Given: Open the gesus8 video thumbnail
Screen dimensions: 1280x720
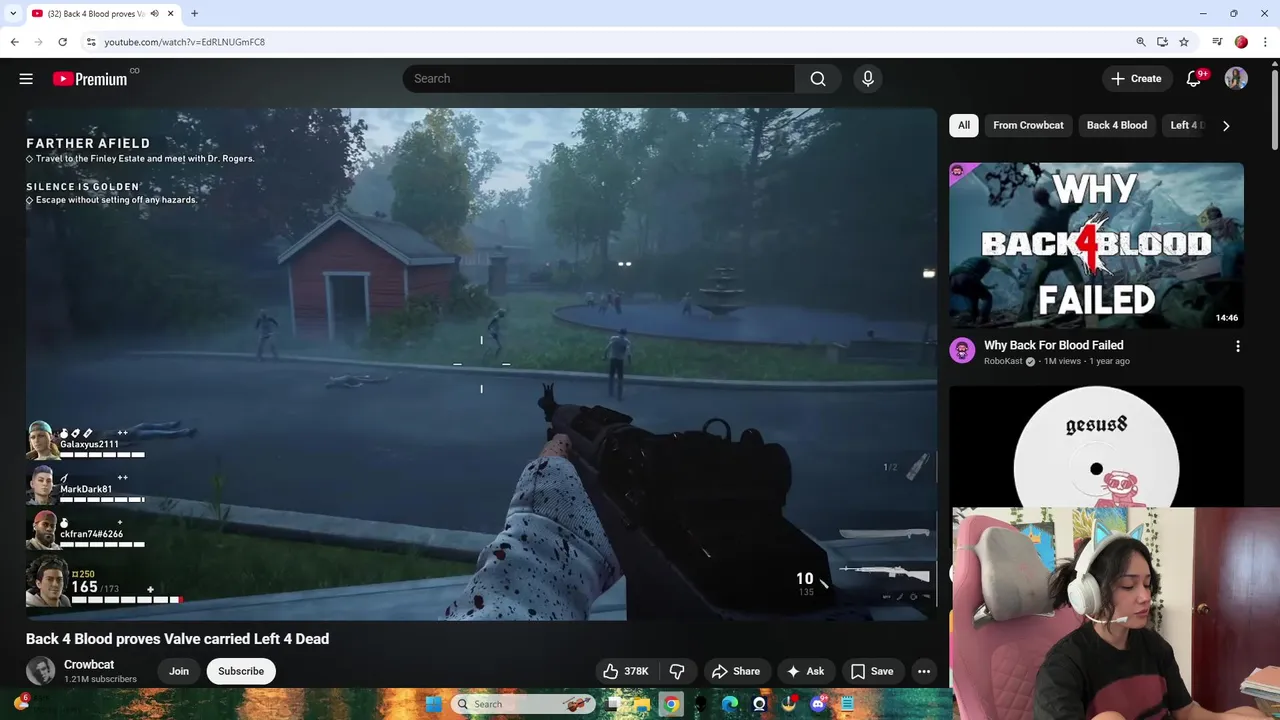Looking at the screenshot, I should click(1096, 446).
